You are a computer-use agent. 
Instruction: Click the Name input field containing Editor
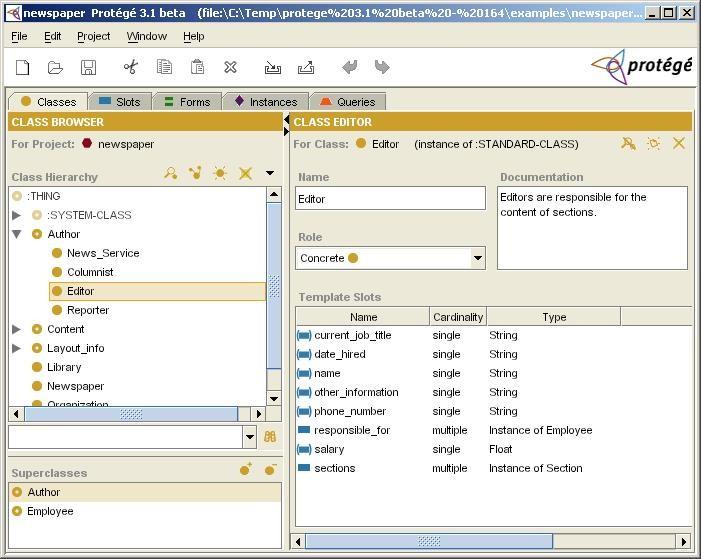[390, 198]
